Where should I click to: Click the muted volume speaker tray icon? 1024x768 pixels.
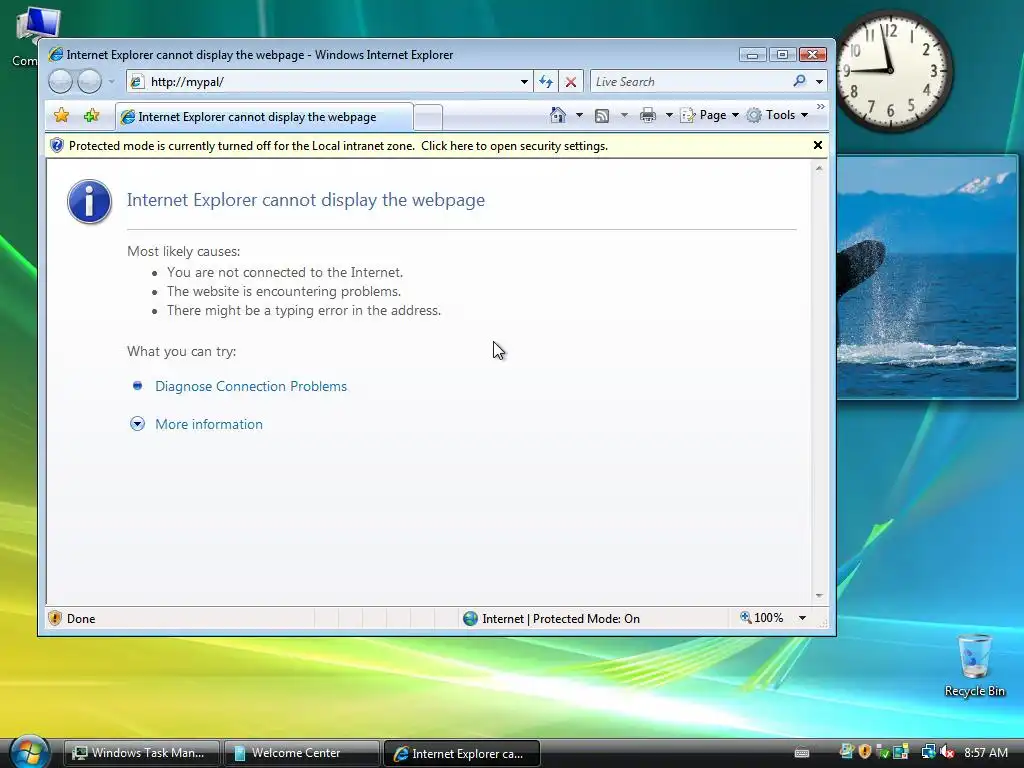tap(947, 752)
